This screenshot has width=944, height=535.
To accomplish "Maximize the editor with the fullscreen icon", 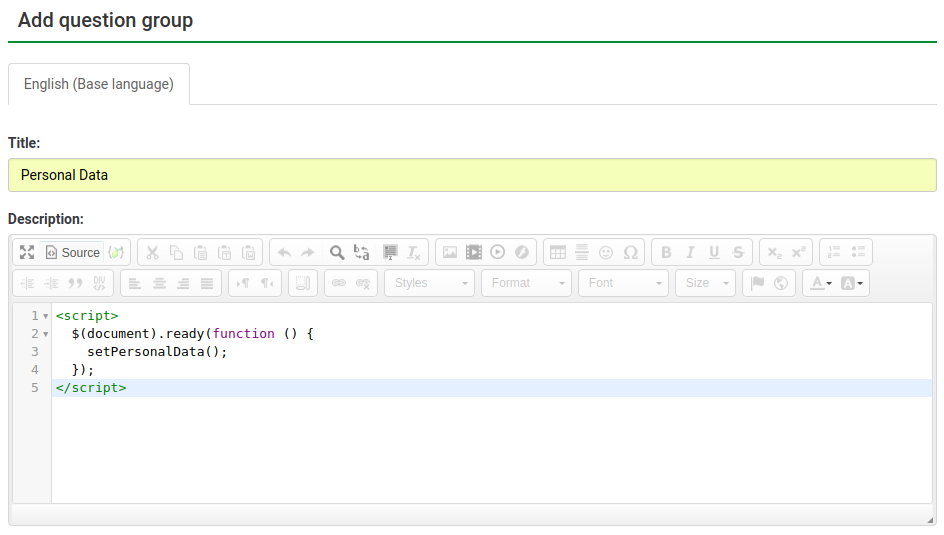I will click(x=26, y=252).
